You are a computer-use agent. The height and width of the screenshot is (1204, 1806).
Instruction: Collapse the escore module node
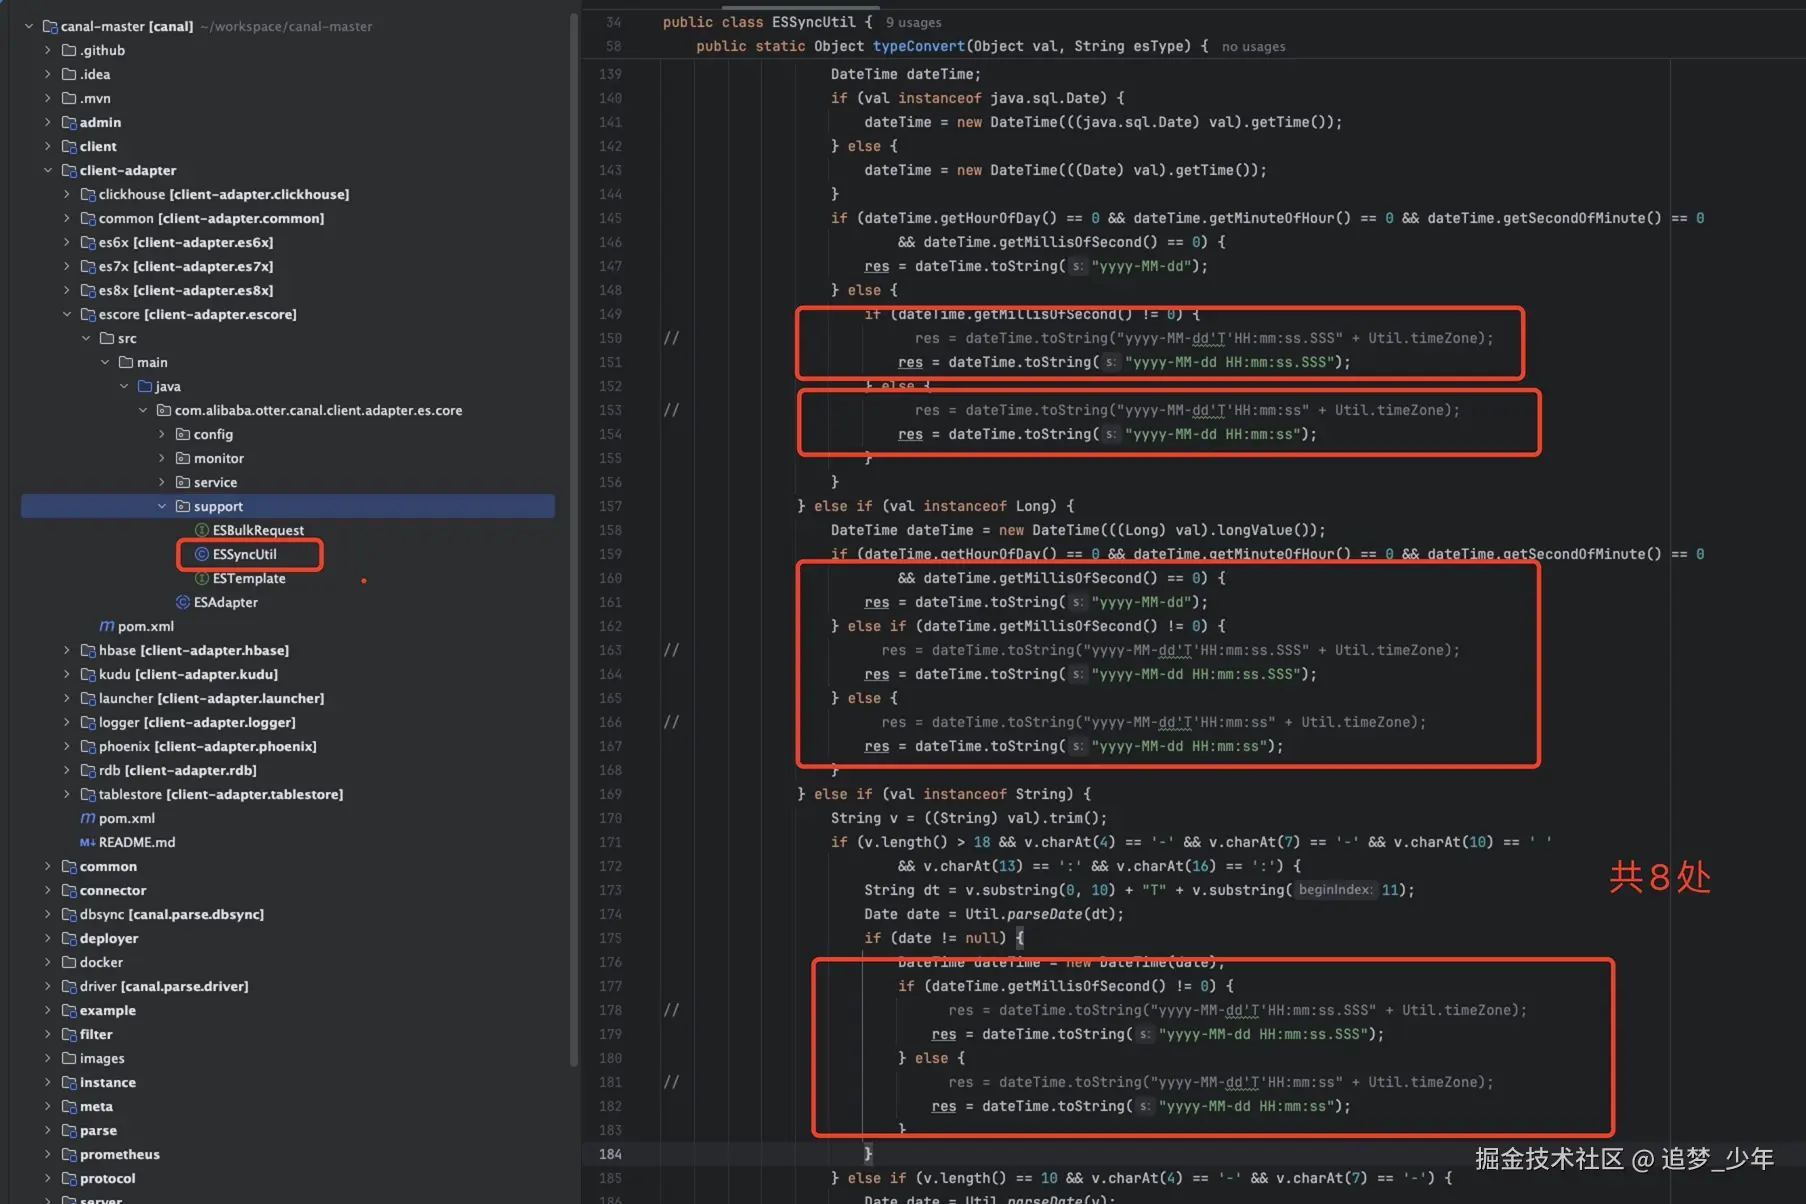click(x=67, y=314)
